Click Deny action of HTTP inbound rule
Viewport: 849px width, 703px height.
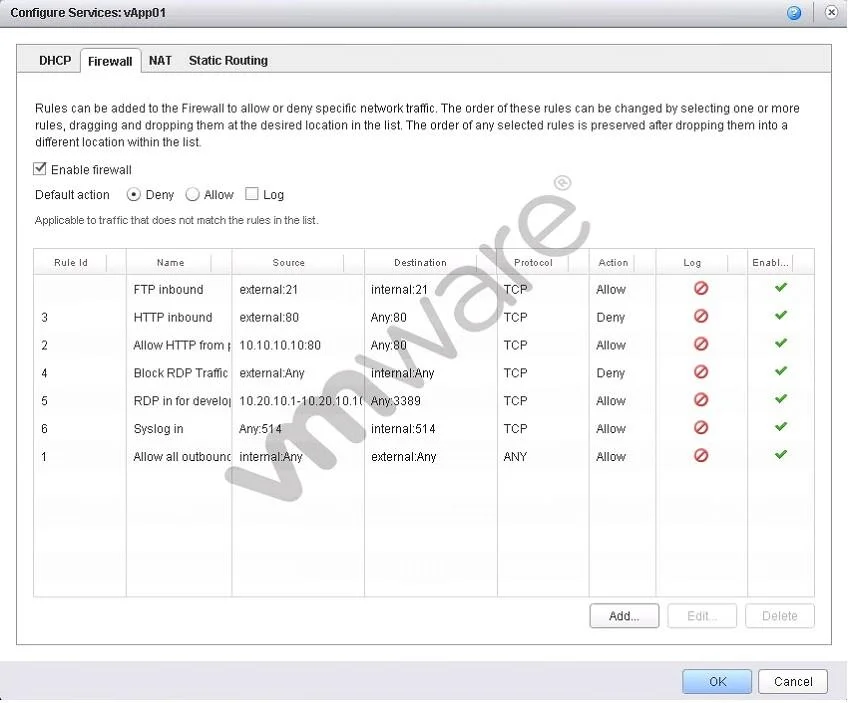point(610,317)
